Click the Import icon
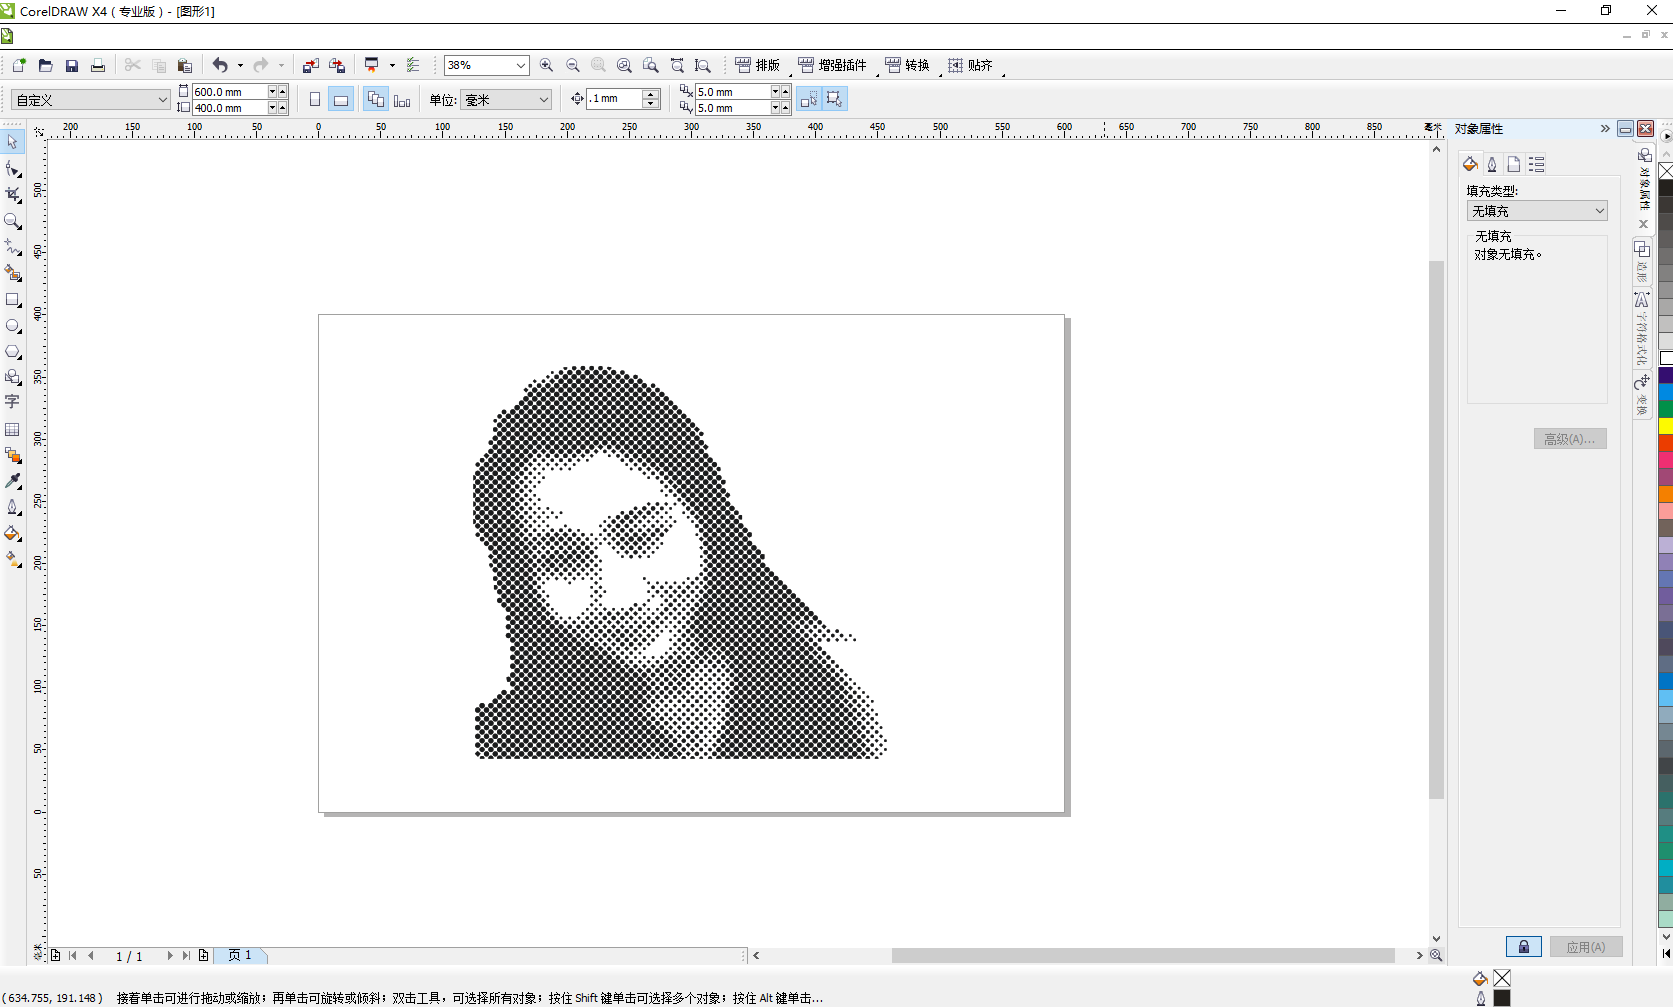 [x=311, y=65]
